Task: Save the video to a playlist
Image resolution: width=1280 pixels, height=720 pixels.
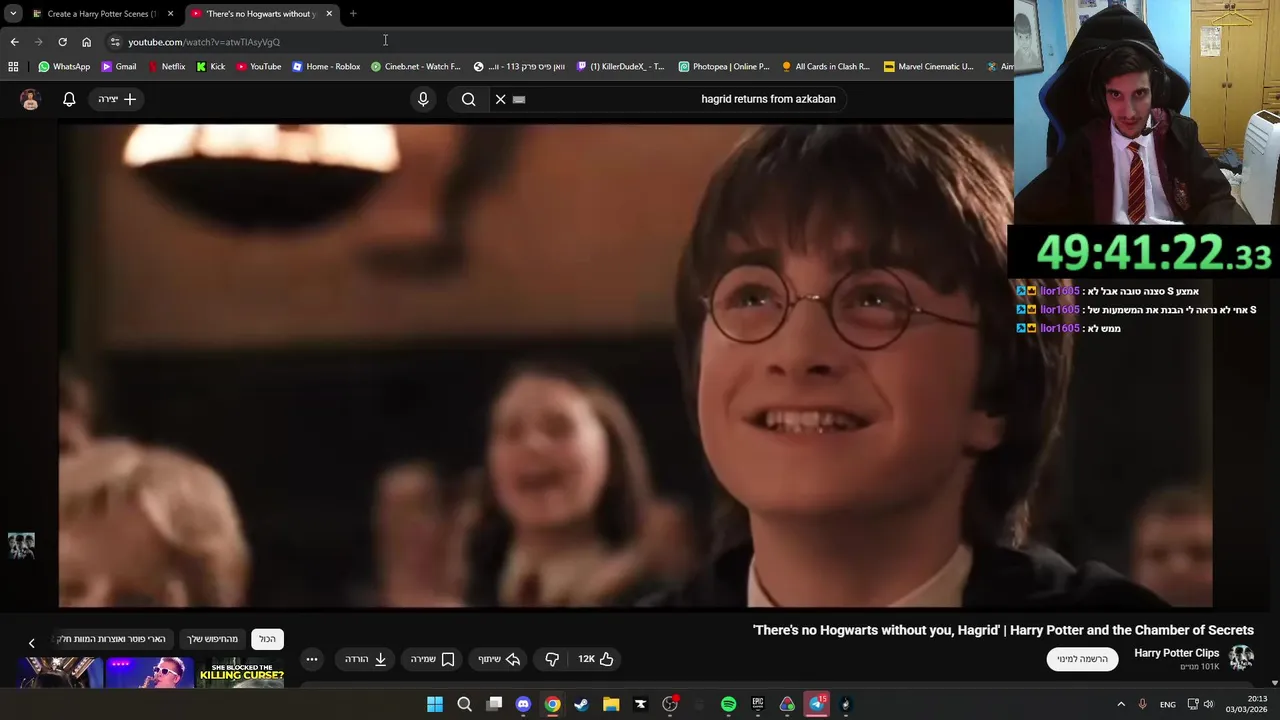Action: tap(432, 659)
